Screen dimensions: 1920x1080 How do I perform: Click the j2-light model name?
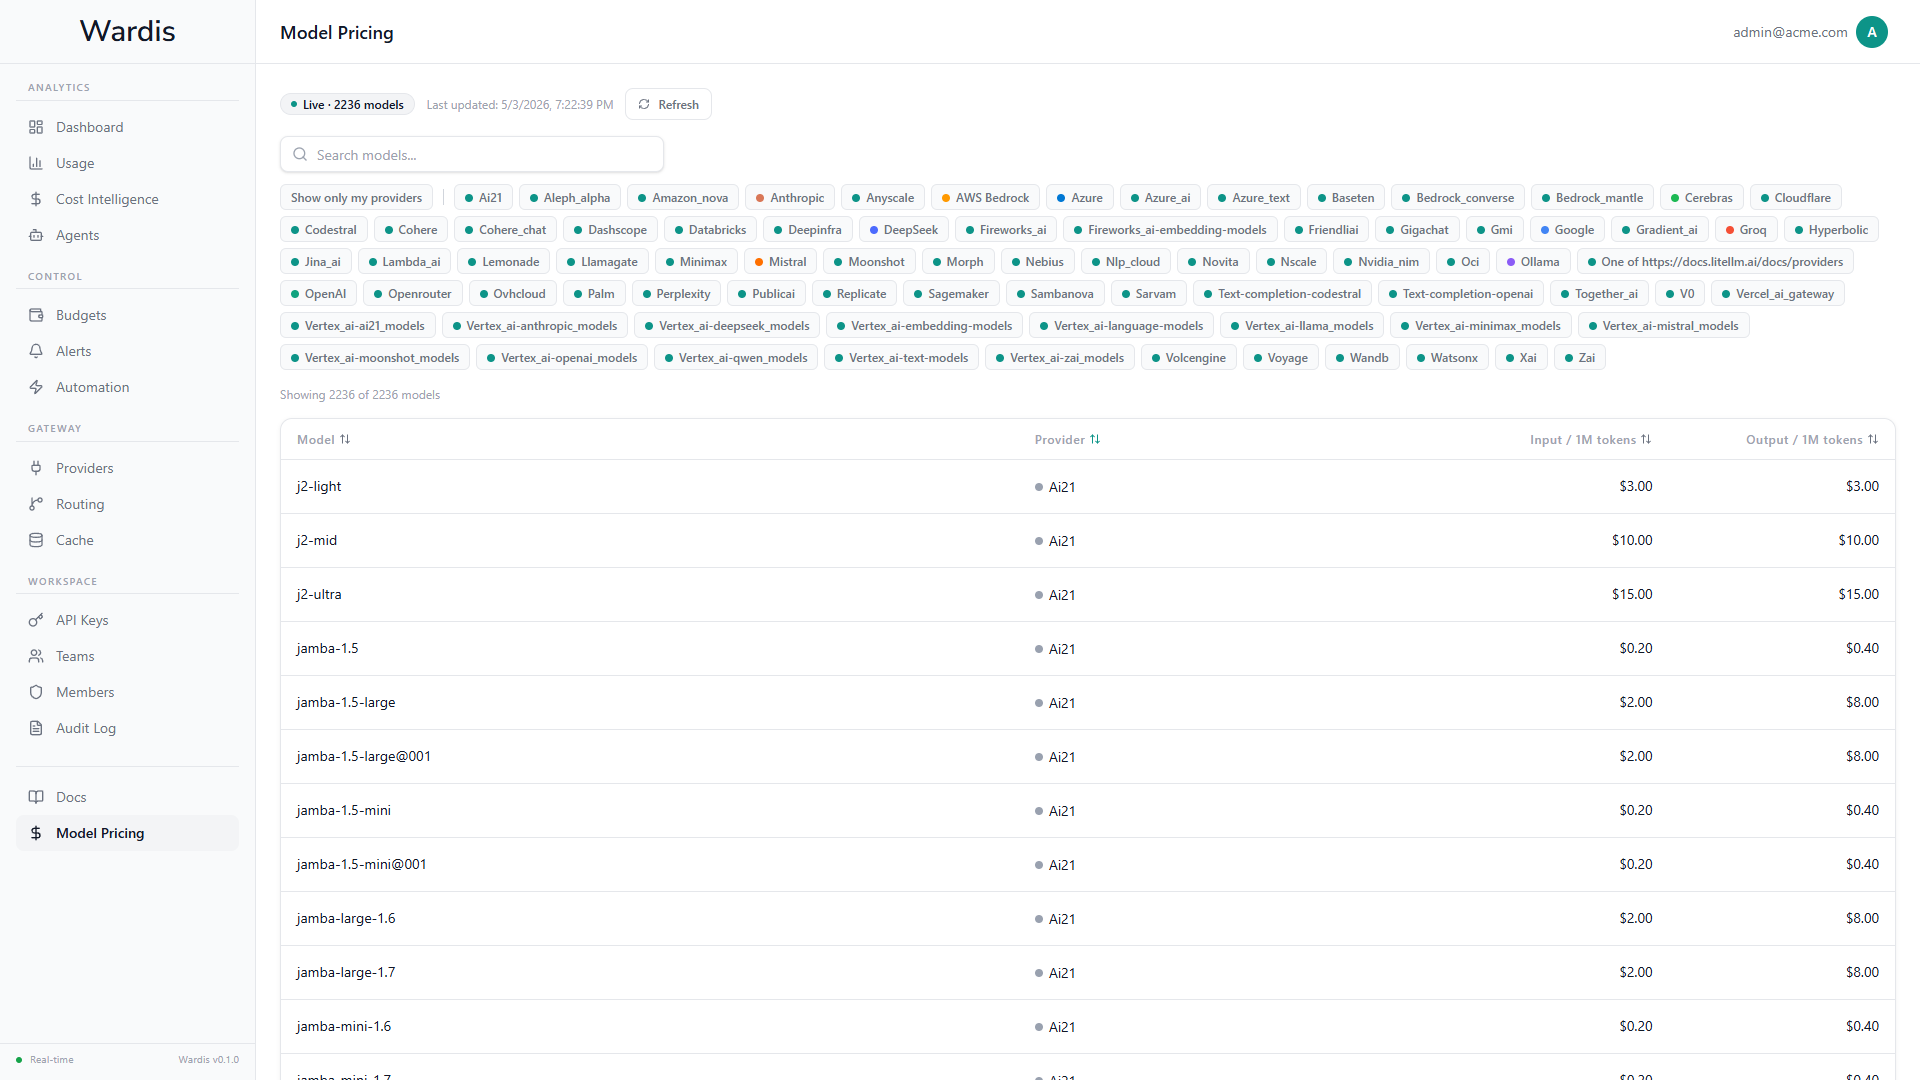[x=319, y=487]
